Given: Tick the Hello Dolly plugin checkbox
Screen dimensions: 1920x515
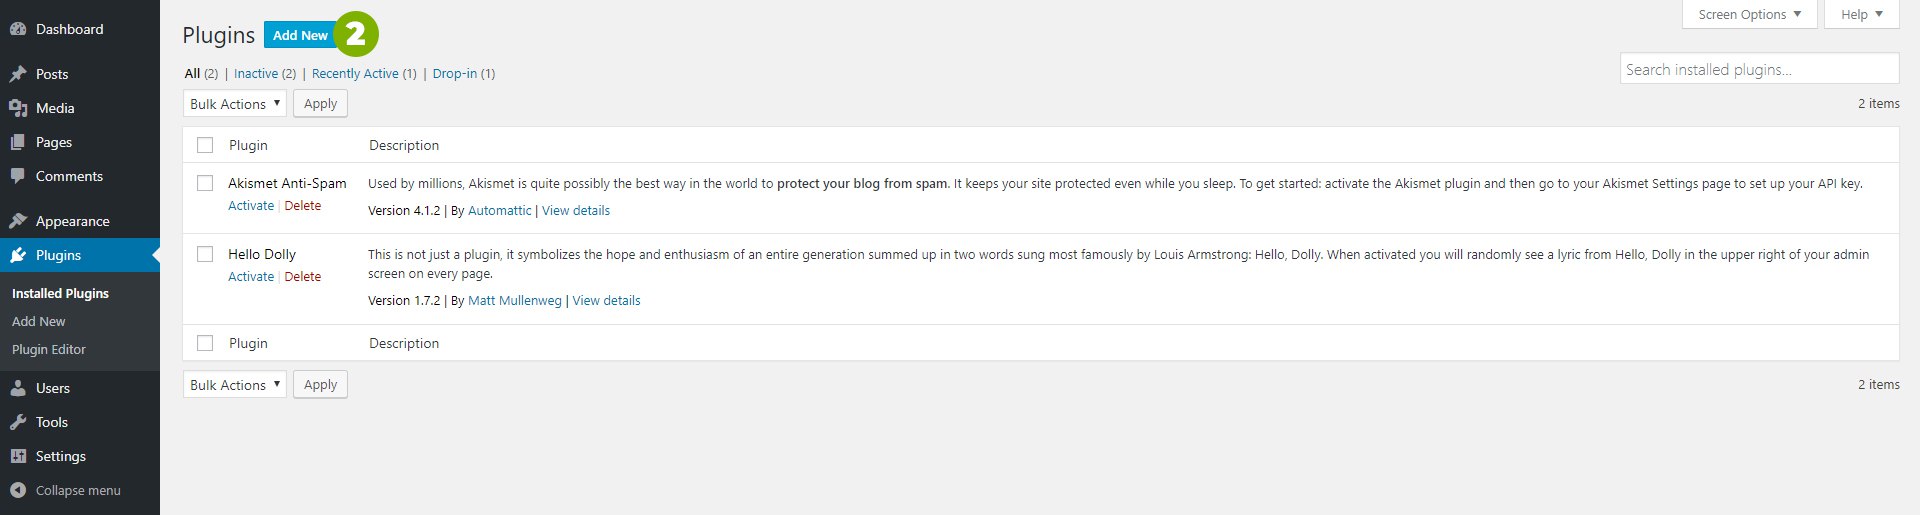Looking at the screenshot, I should click(205, 254).
